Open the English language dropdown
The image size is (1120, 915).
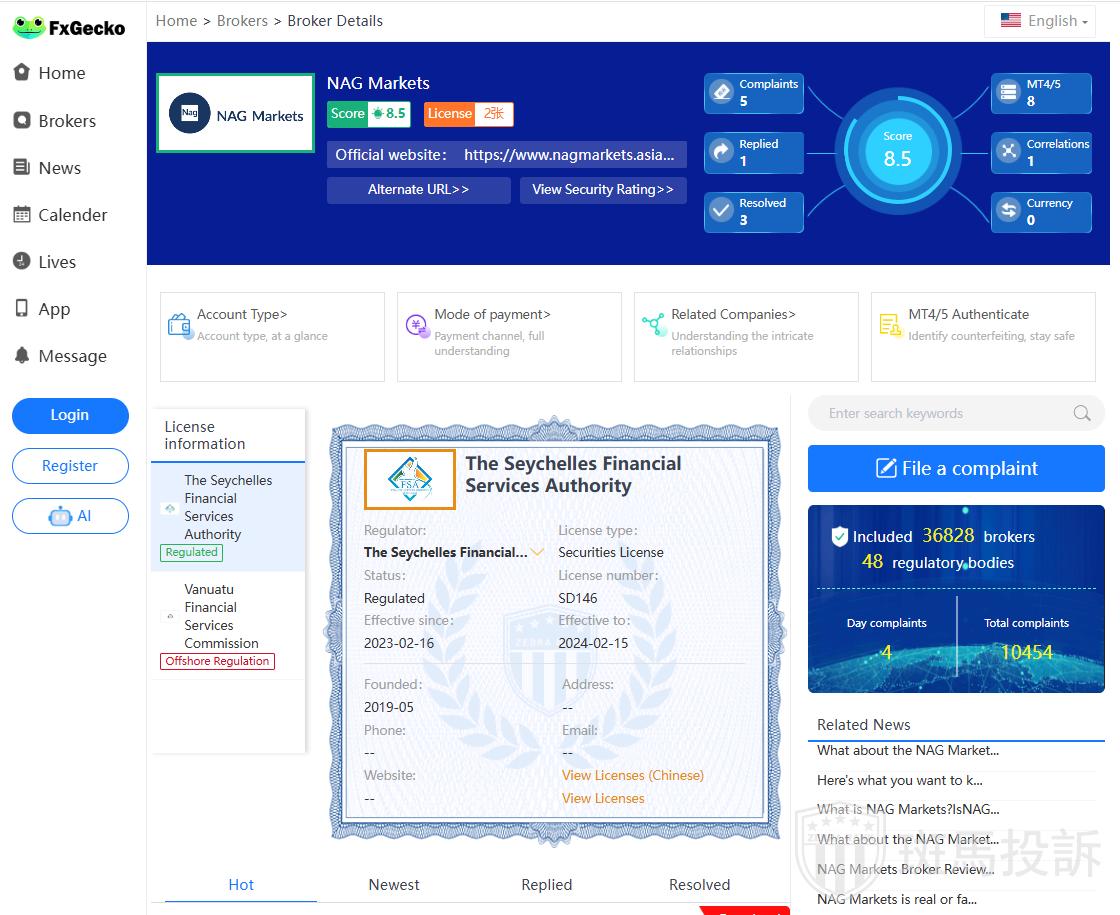1044,21
